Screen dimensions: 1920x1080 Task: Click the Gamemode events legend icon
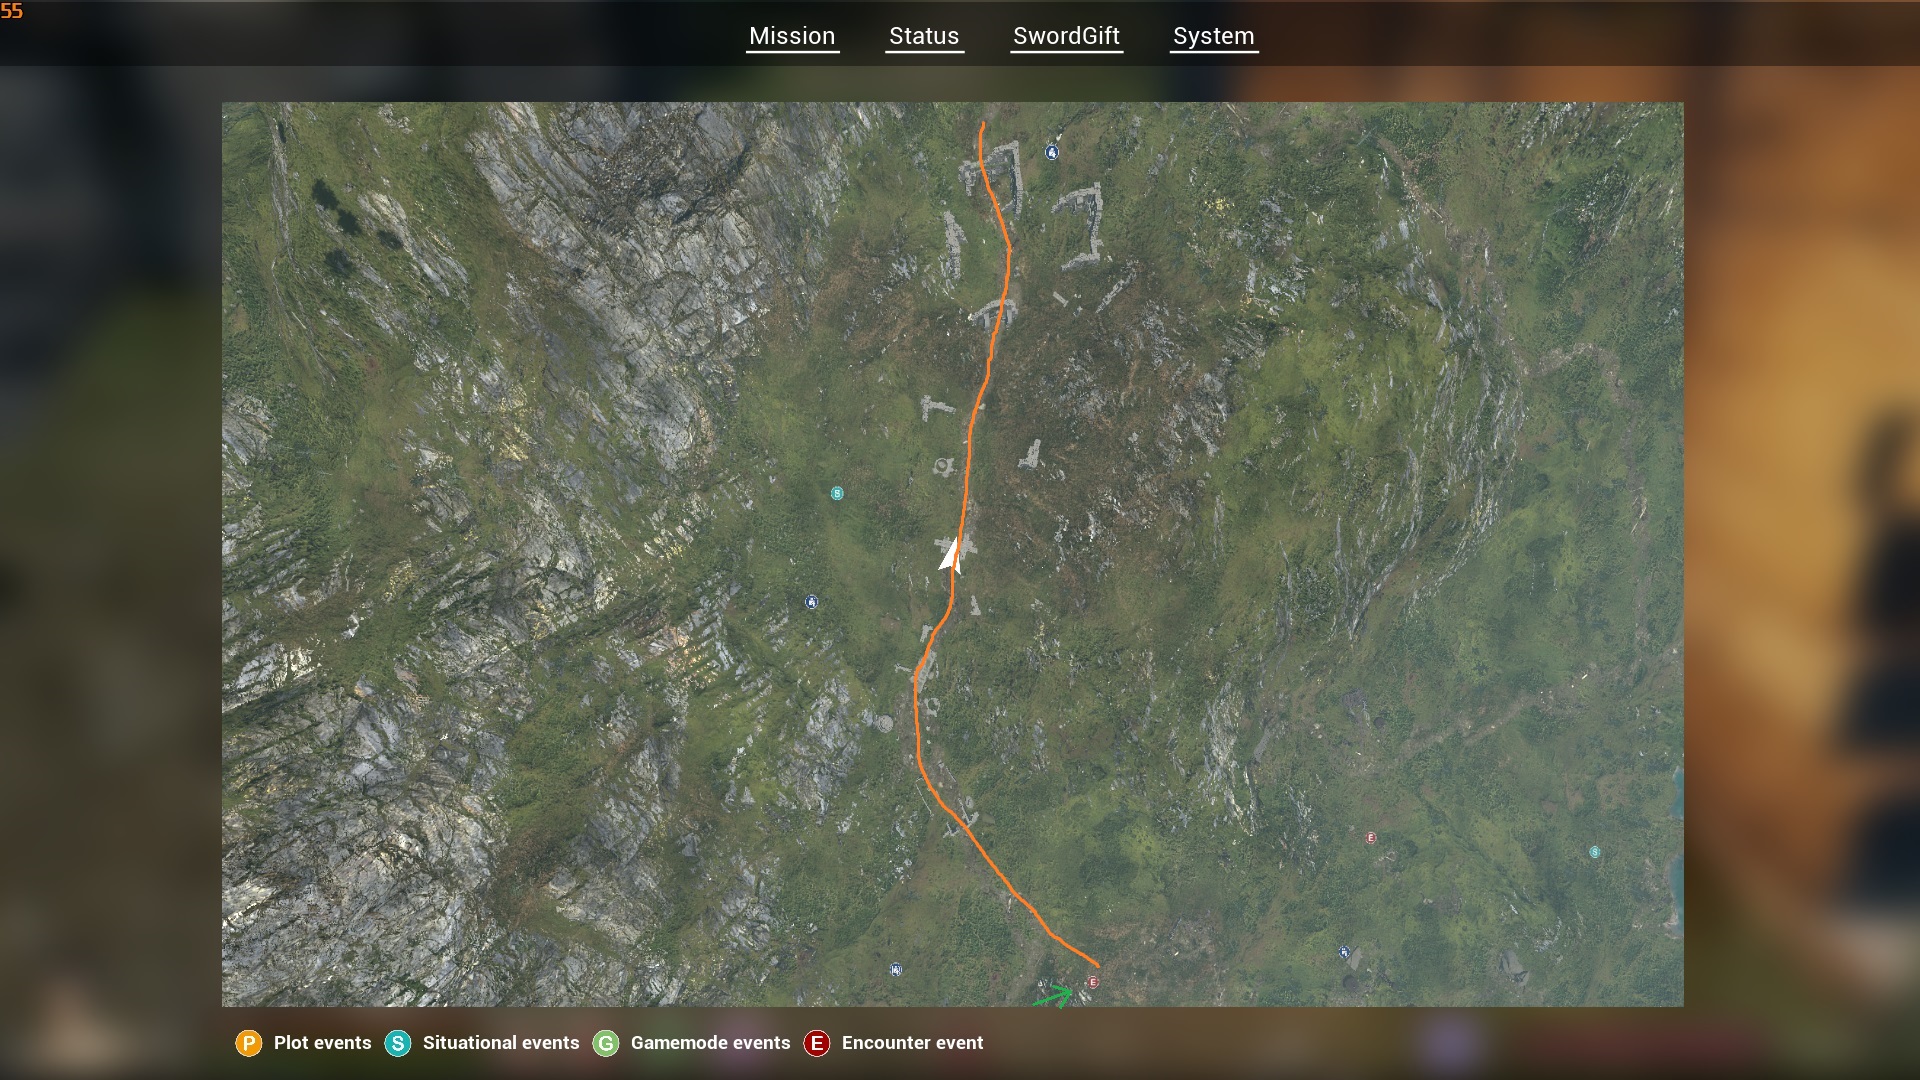[x=606, y=1044]
